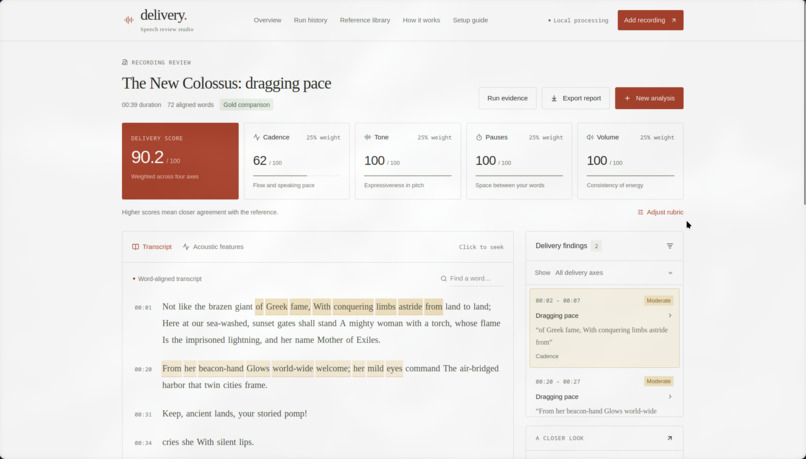The image size is (806, 459).
Task: Click the line "Keep, ancient lands, your storied pomp!"
Action: (x=234, y=413)
